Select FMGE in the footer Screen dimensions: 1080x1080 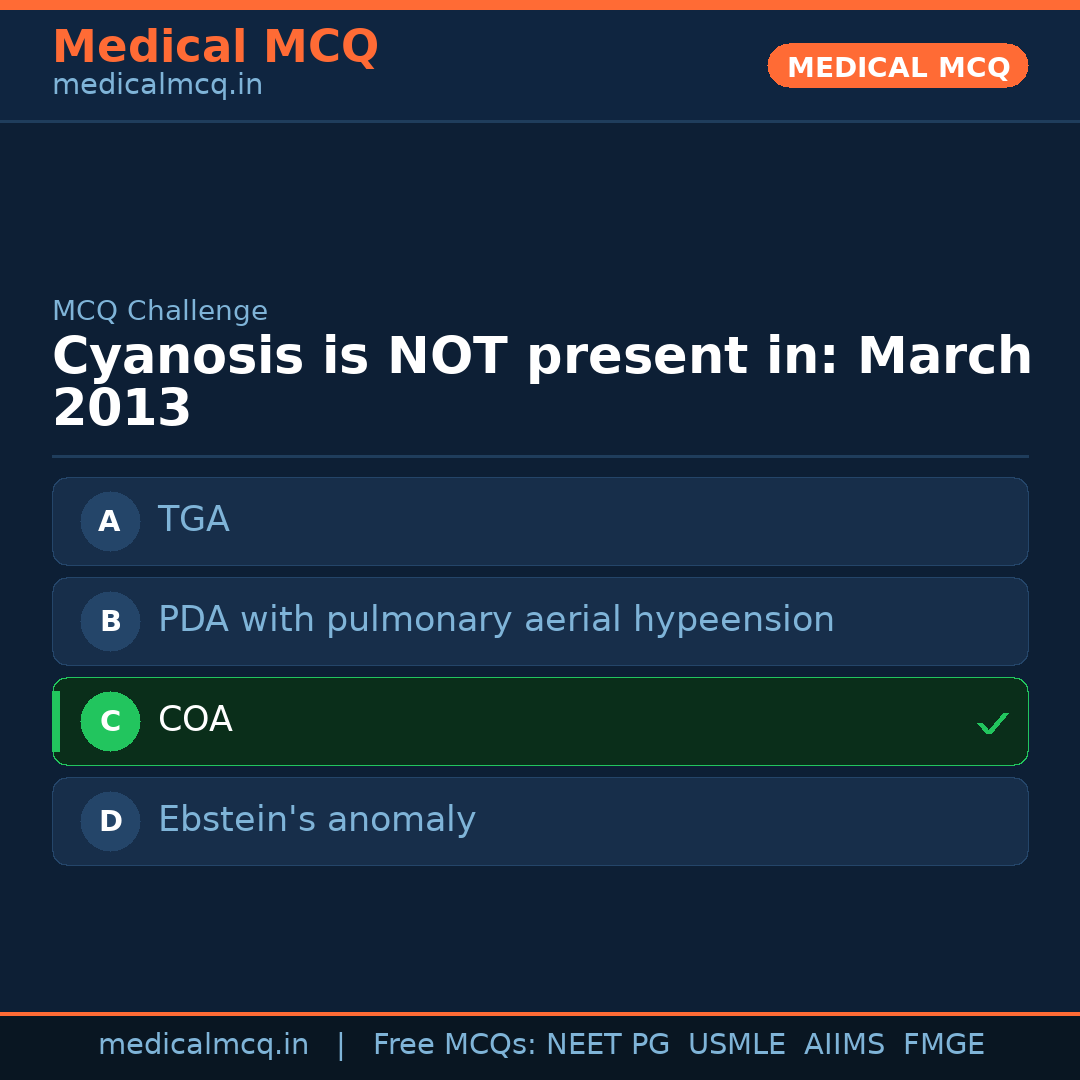pos(943,1045)
